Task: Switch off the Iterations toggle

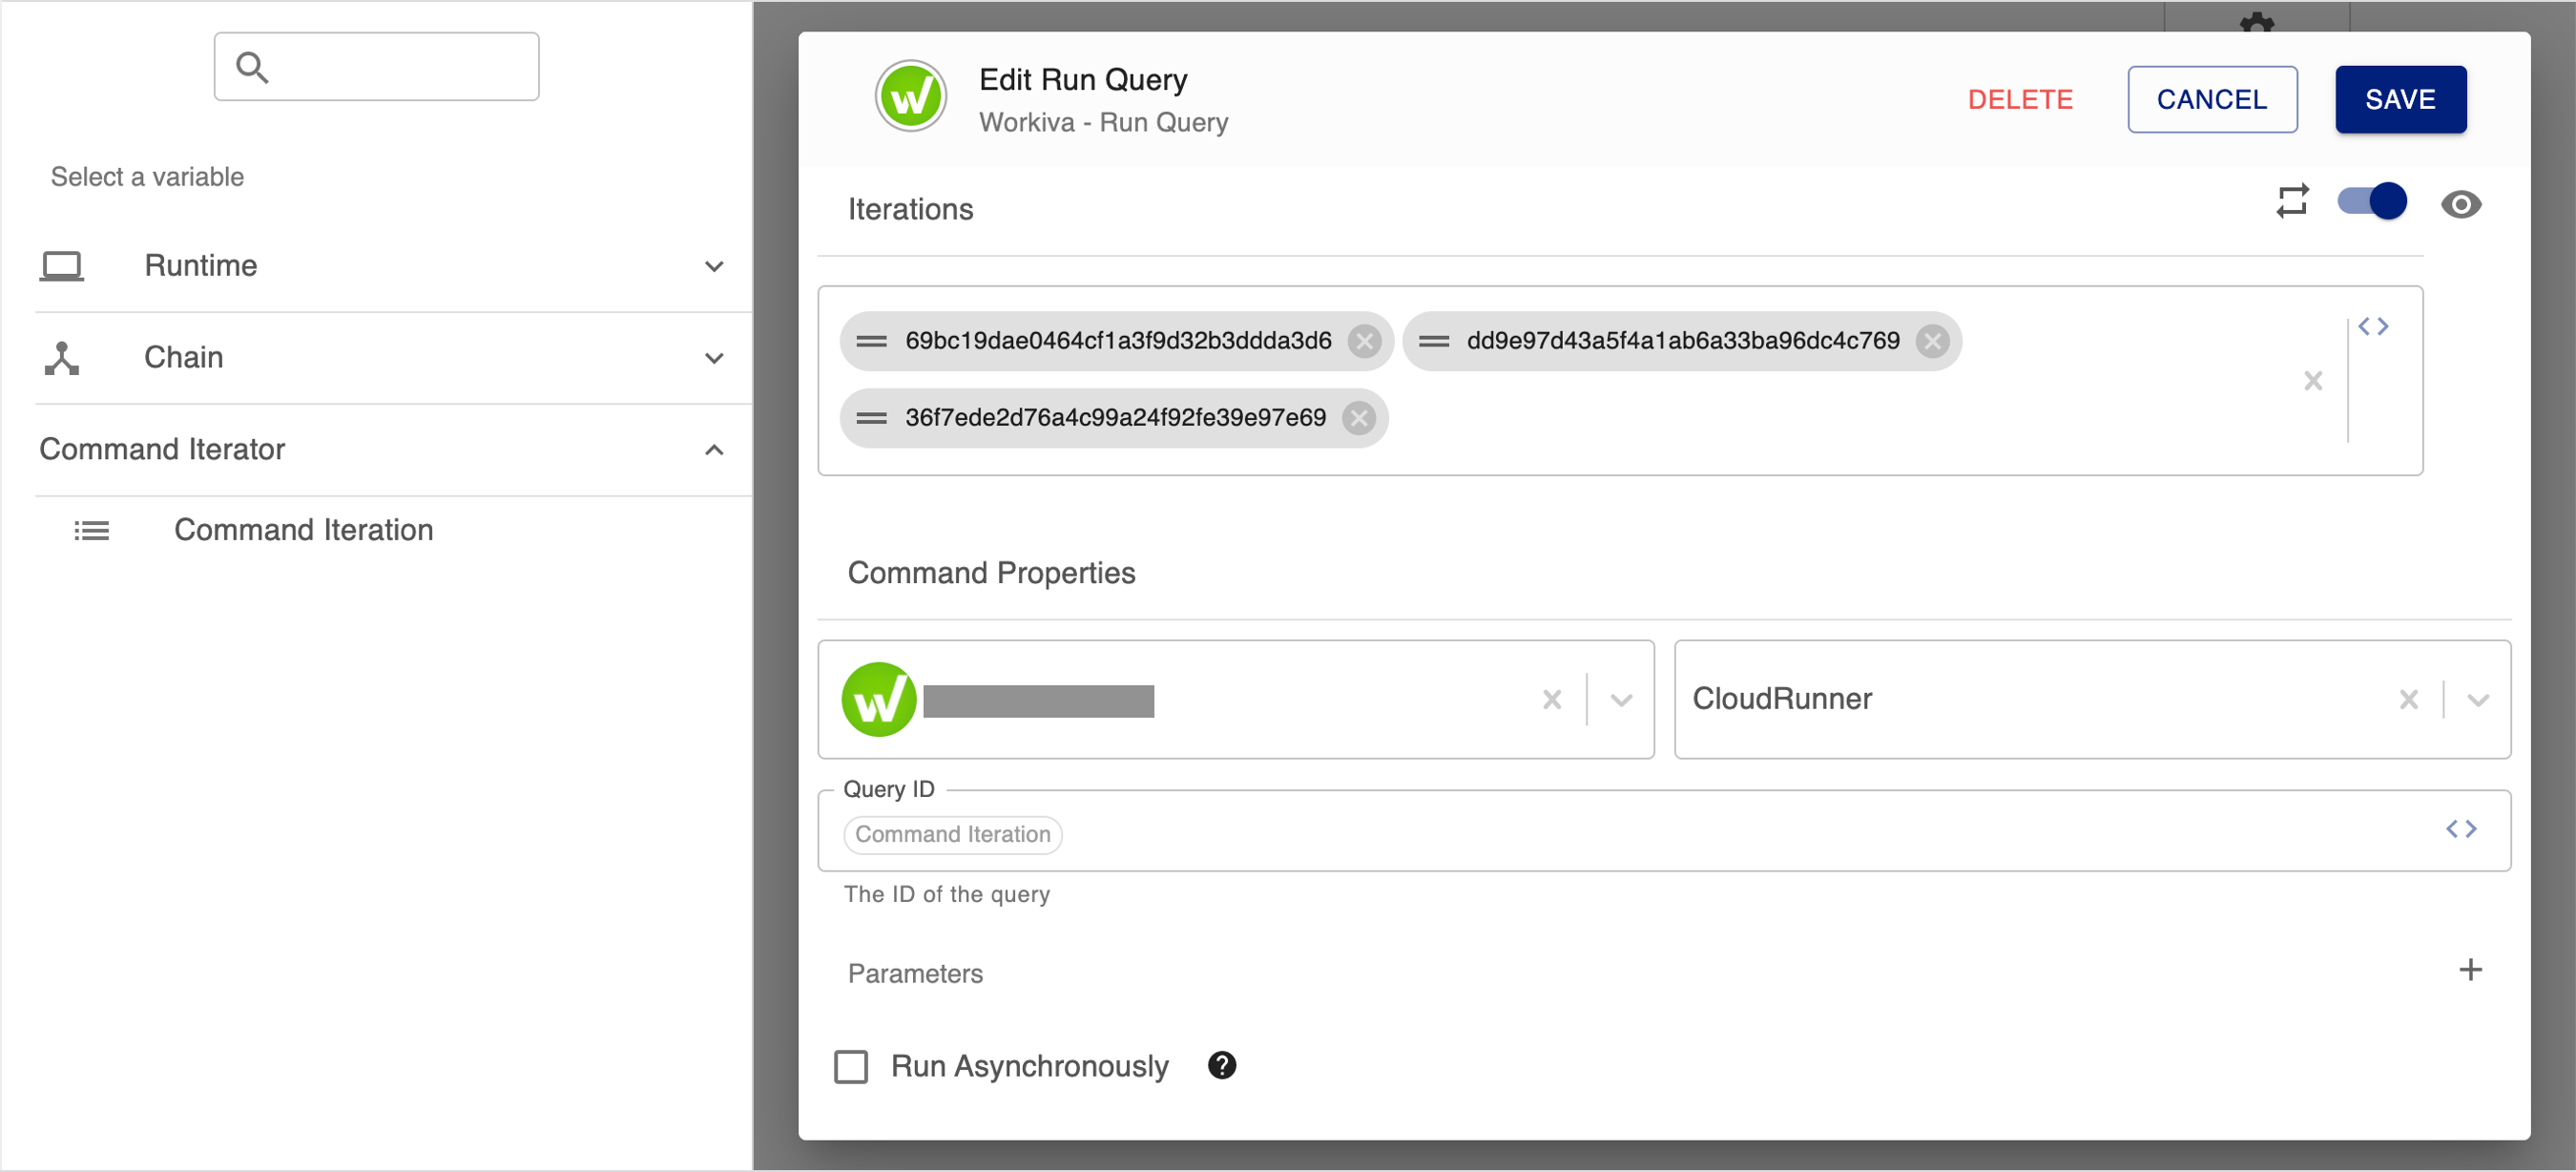Action: point(2372,201)
